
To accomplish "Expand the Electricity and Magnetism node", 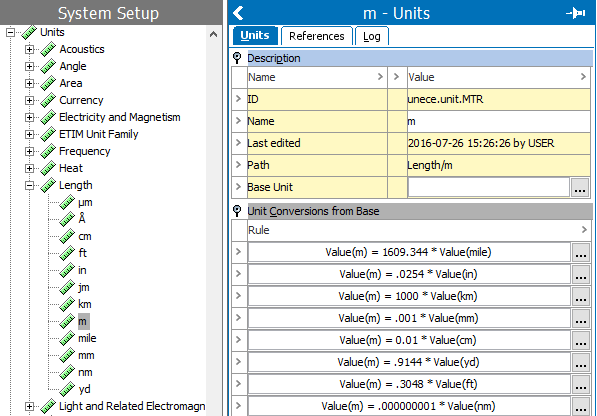I will [29, 117].
